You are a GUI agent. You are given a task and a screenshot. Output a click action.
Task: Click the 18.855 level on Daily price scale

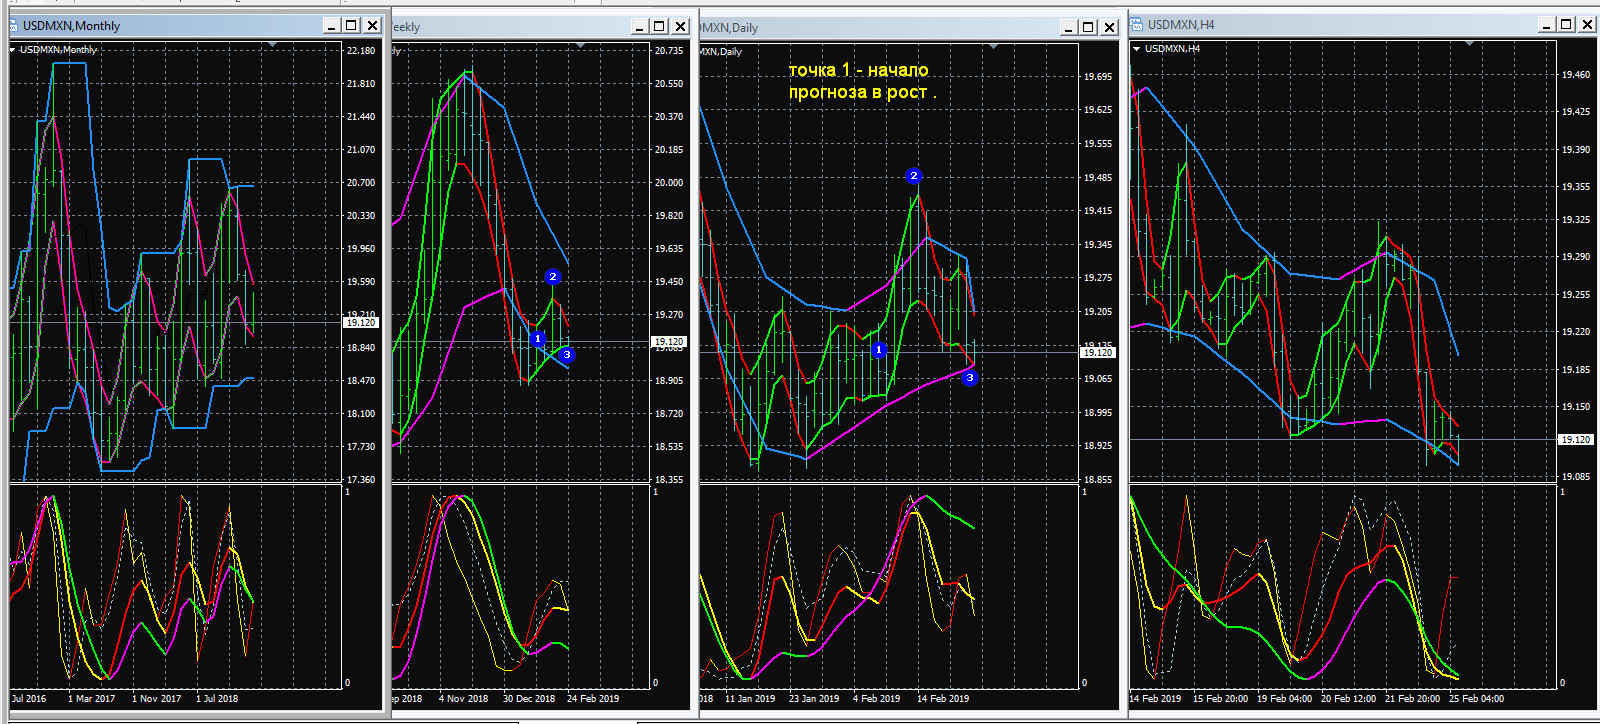pyautogui.click(x=1098, y=479)
